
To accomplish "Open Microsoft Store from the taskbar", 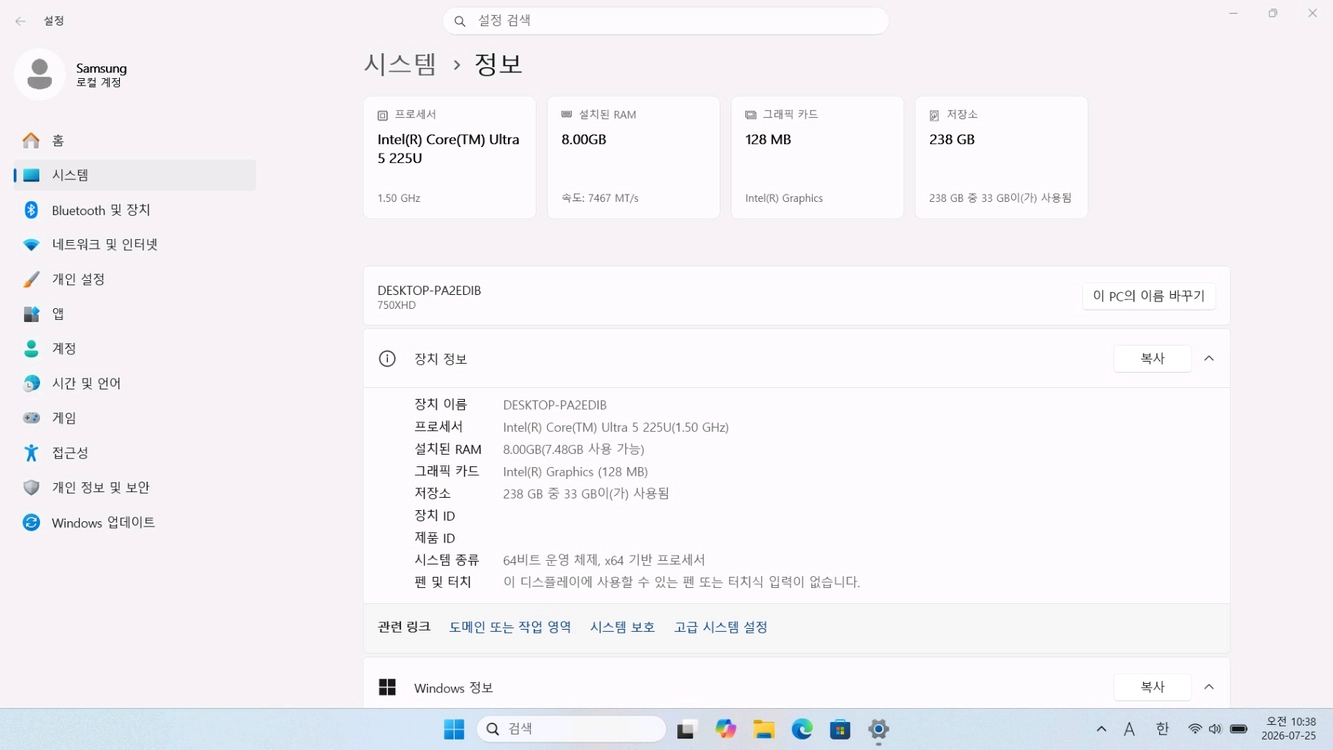I will pyautogui.click(x=840, y=729).
